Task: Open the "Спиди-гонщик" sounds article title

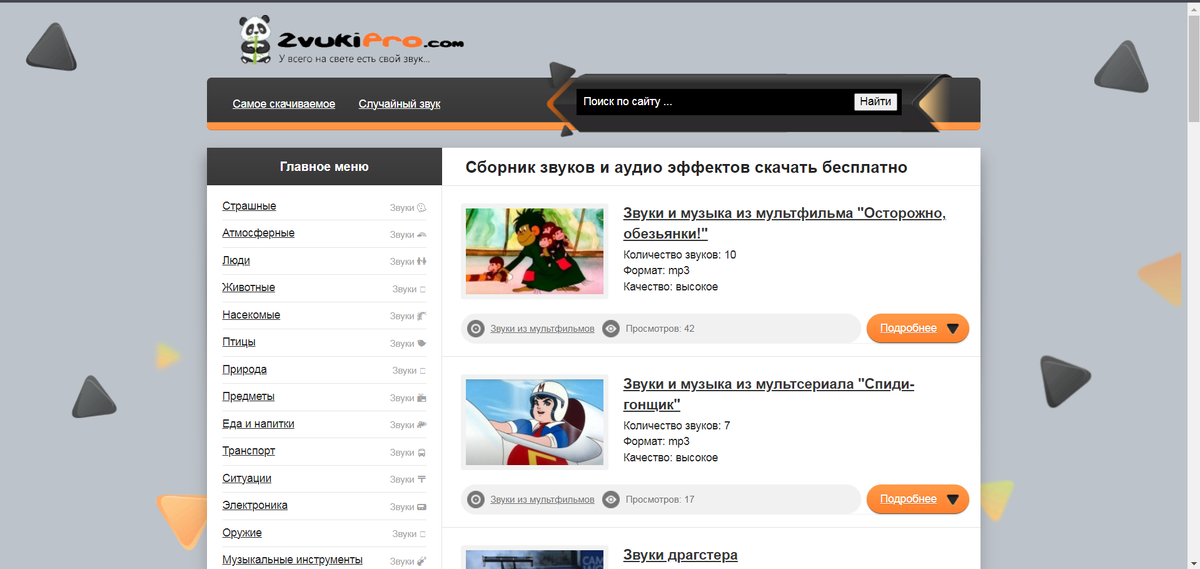Action: (768, 394)
